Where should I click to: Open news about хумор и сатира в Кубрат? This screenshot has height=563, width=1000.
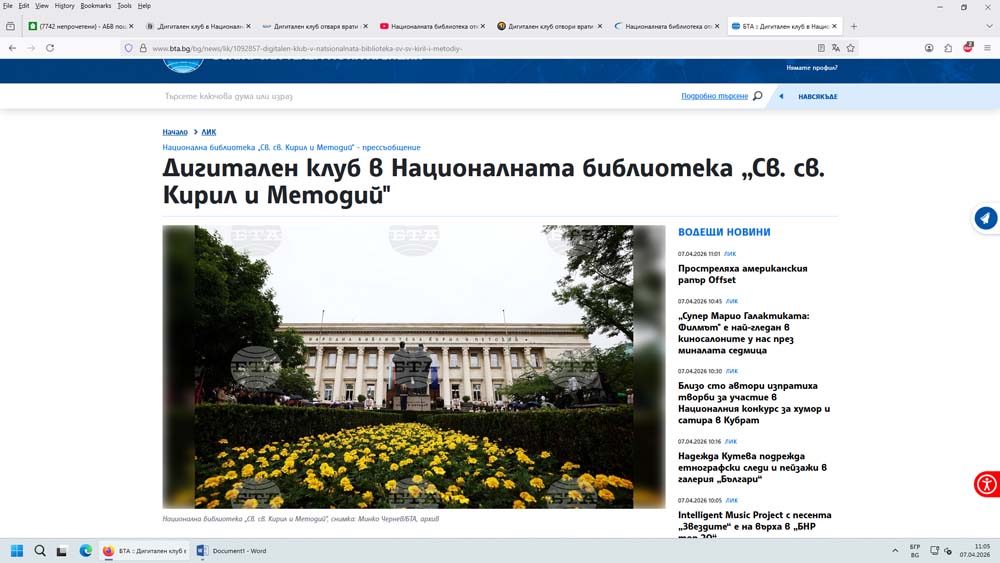pos(754,403)
